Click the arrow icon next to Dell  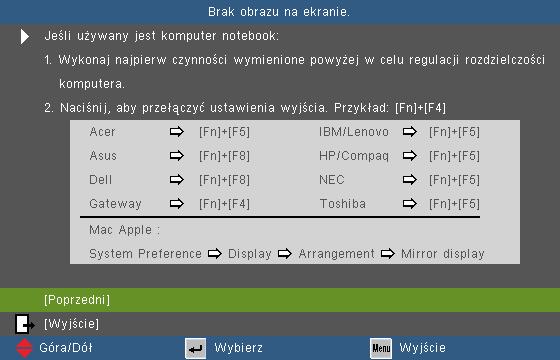(x=176, y=180)
